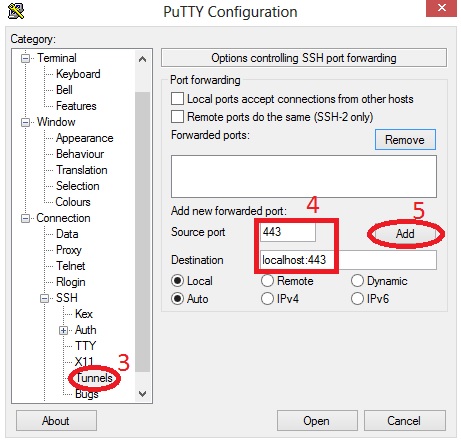
Task: Open the Telnet category
Action: (x=70, y=266)
